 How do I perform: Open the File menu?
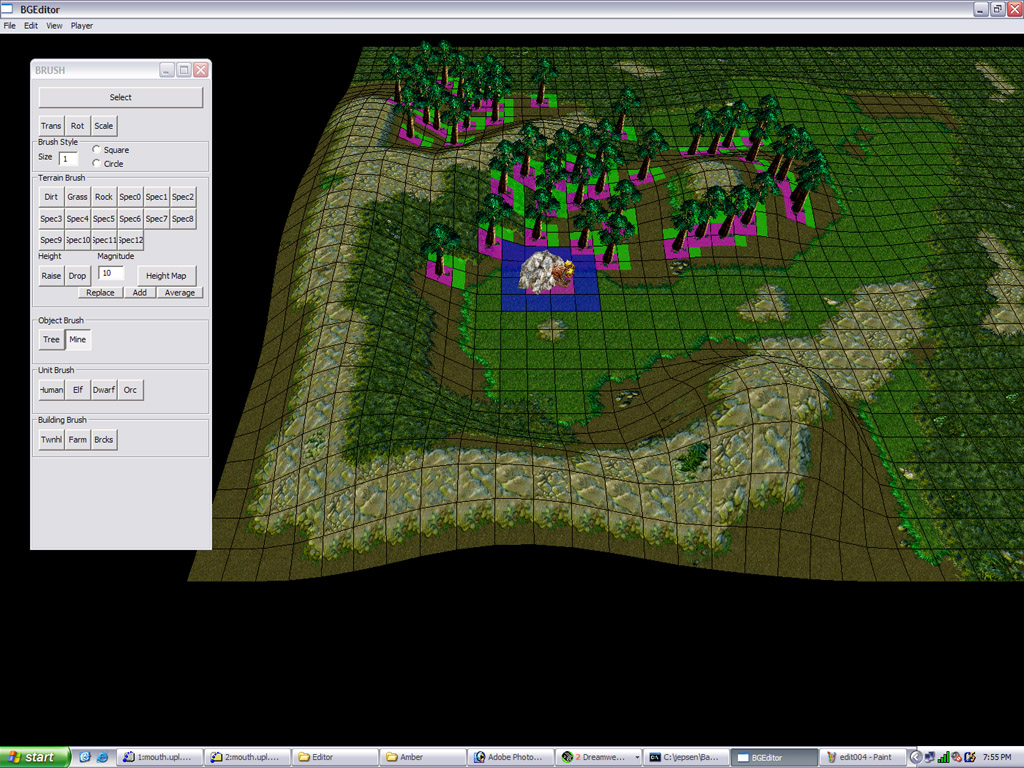10,26
